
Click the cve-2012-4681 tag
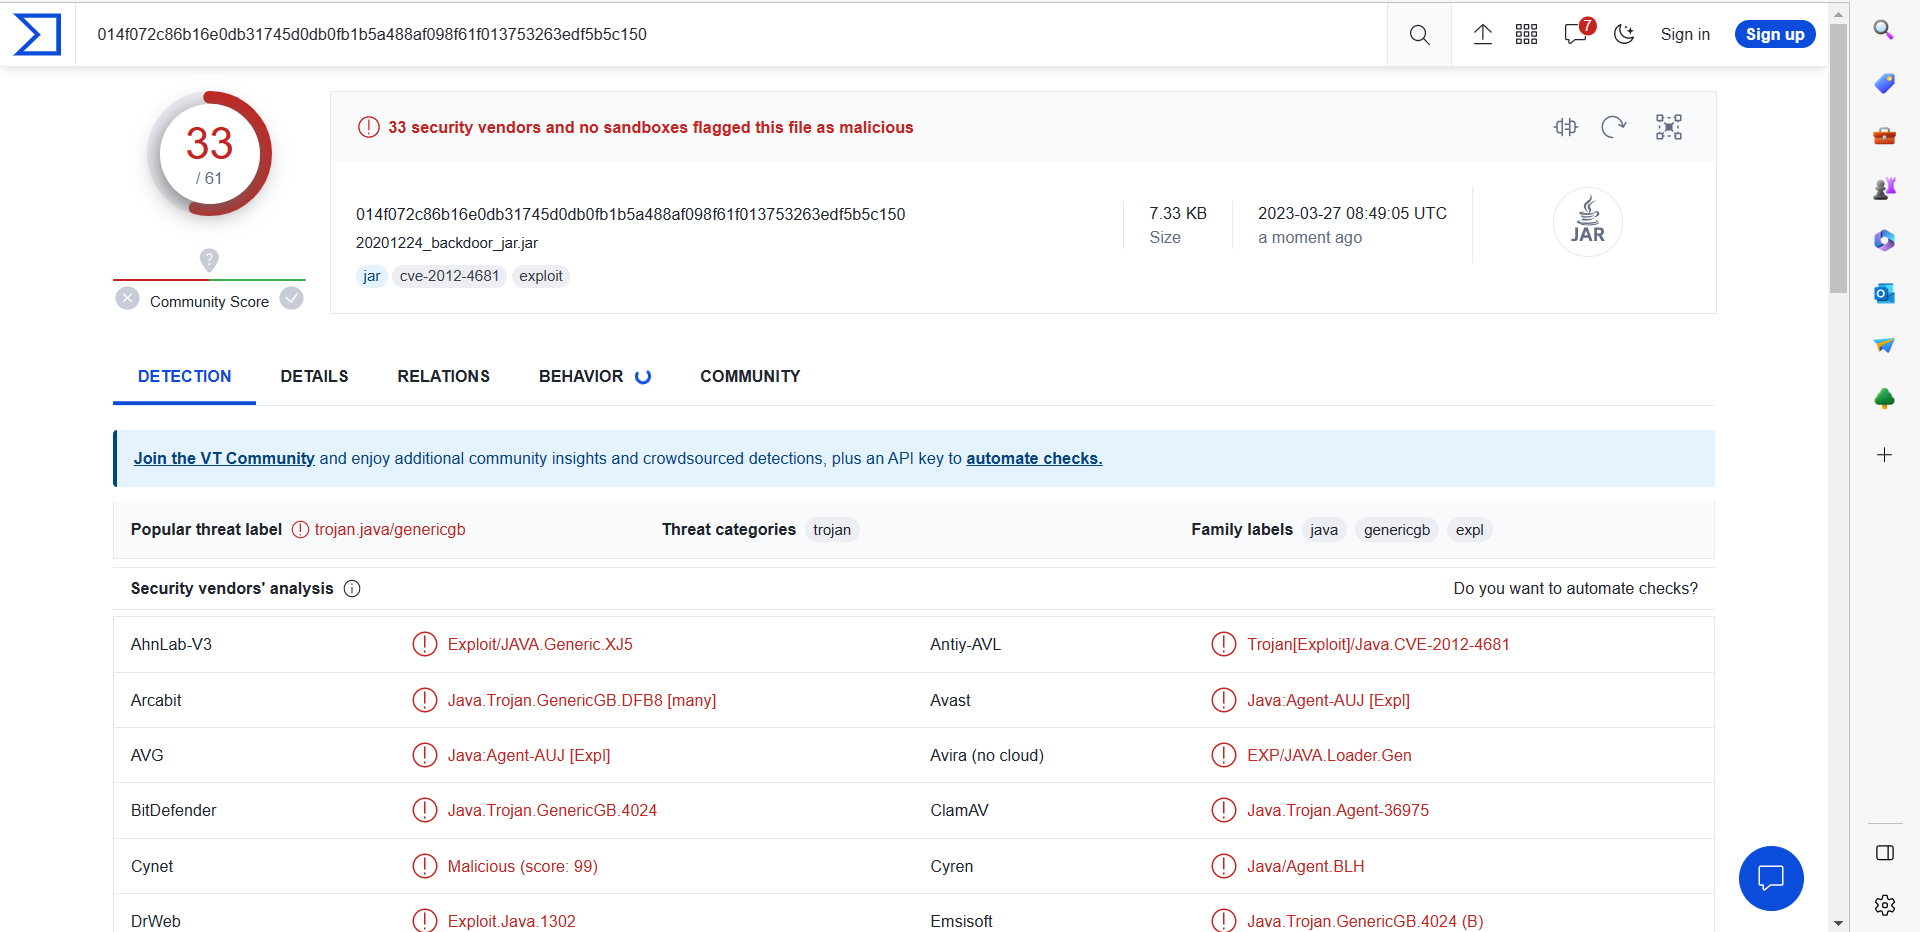[449, 276]
